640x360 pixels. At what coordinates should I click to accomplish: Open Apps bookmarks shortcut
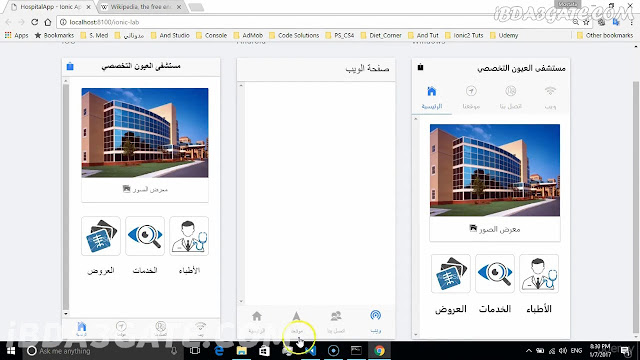pyautogui.click(x=16, y=36)
